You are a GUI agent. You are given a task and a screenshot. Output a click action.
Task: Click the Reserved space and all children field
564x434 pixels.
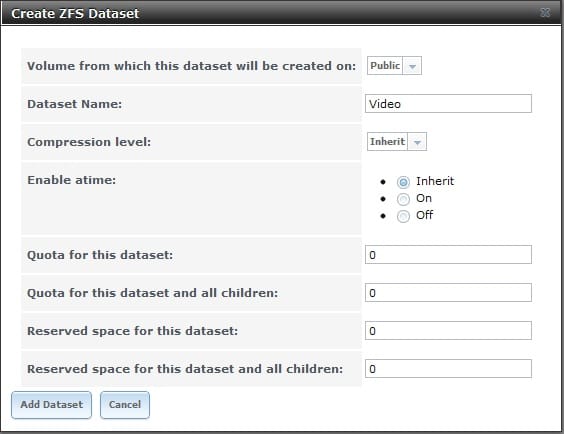[x=448, y=369]
